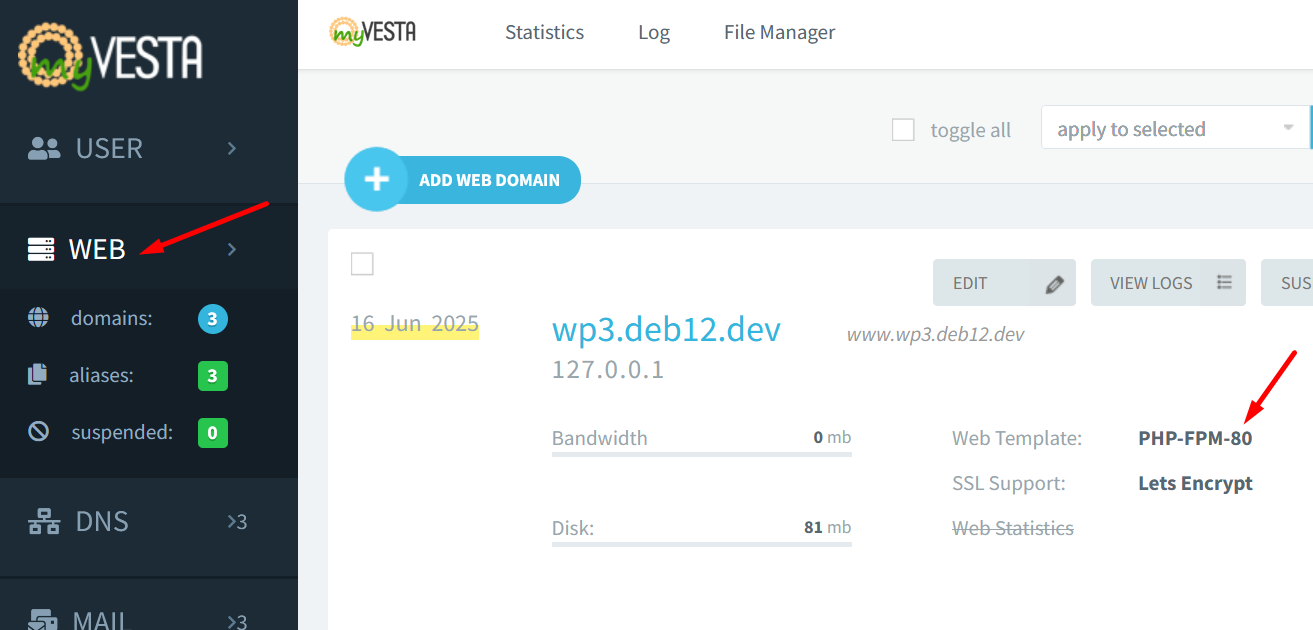Click ADD WEB DOMAIN button

point(463,180)
